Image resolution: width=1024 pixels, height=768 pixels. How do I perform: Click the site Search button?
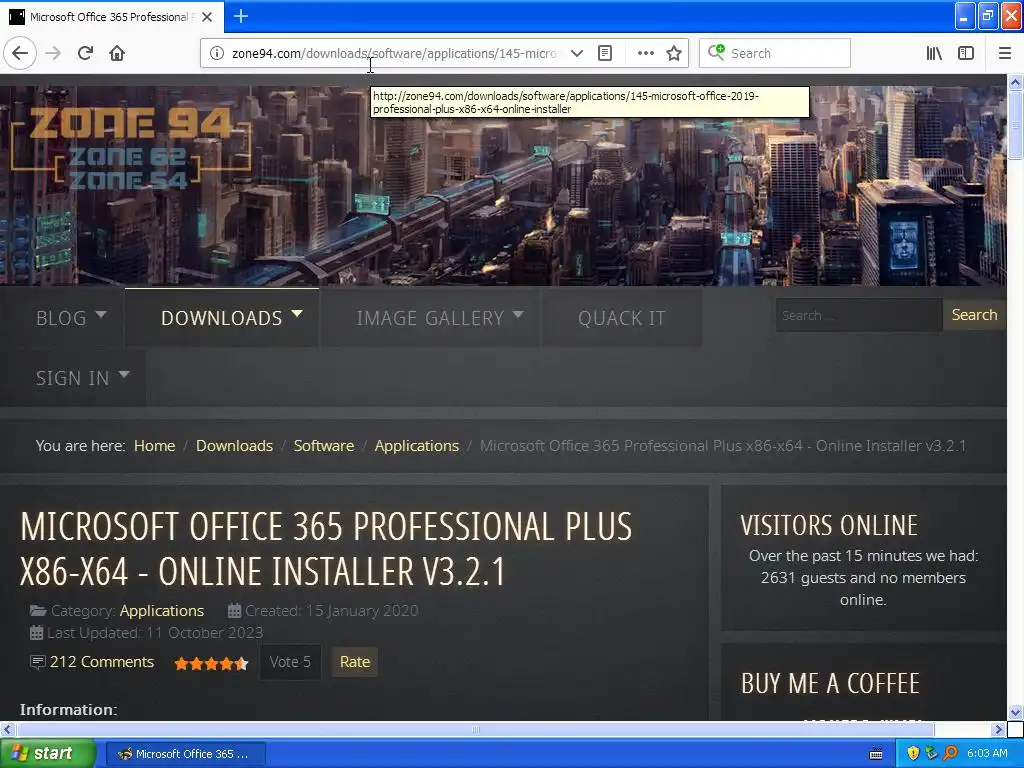click(x=974, y=315)
